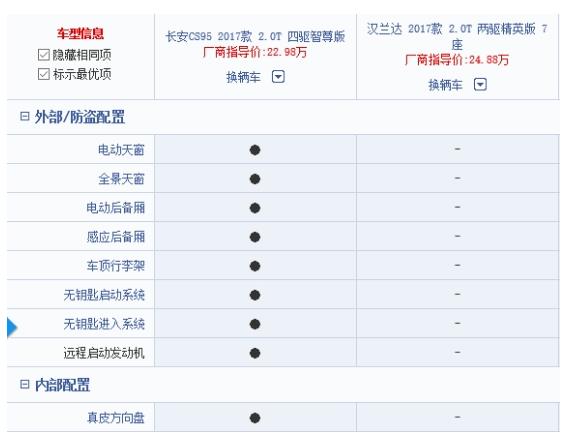566x439 pixels.
Task: Click the 真皮方向盘 feature label
Action: tap(116, 418)
